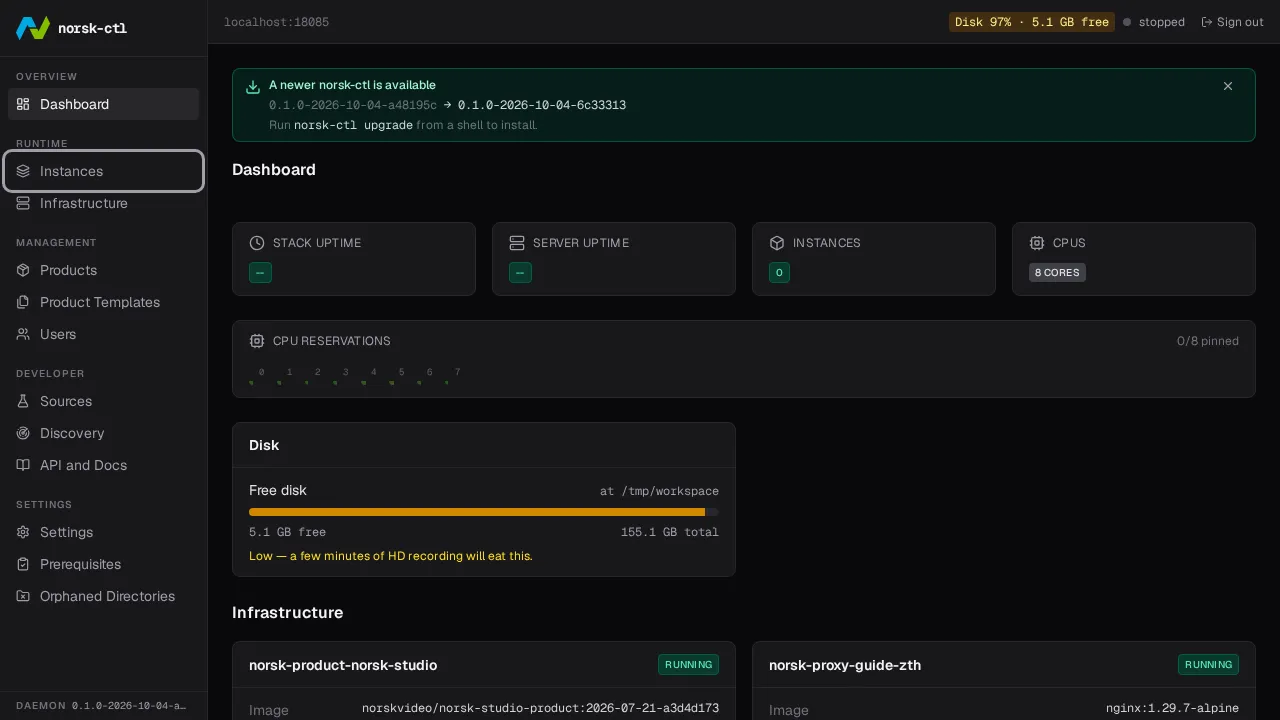Viewport: 1280px width, 720px height.
Task: Dismiss the newer norsk-ctl available banner
Action: coord(1228,86)
